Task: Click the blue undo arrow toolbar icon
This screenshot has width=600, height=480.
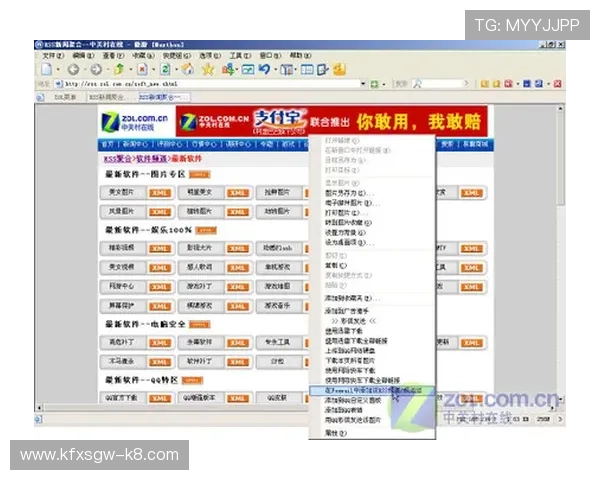Action: pyautogui.click(x=265, y=69)
